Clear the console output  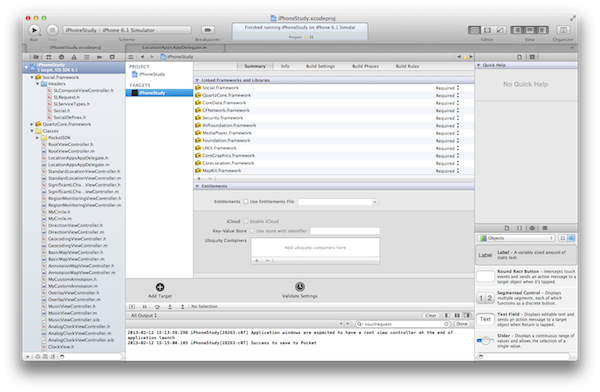pyautogui.click(x=430, y=315)
